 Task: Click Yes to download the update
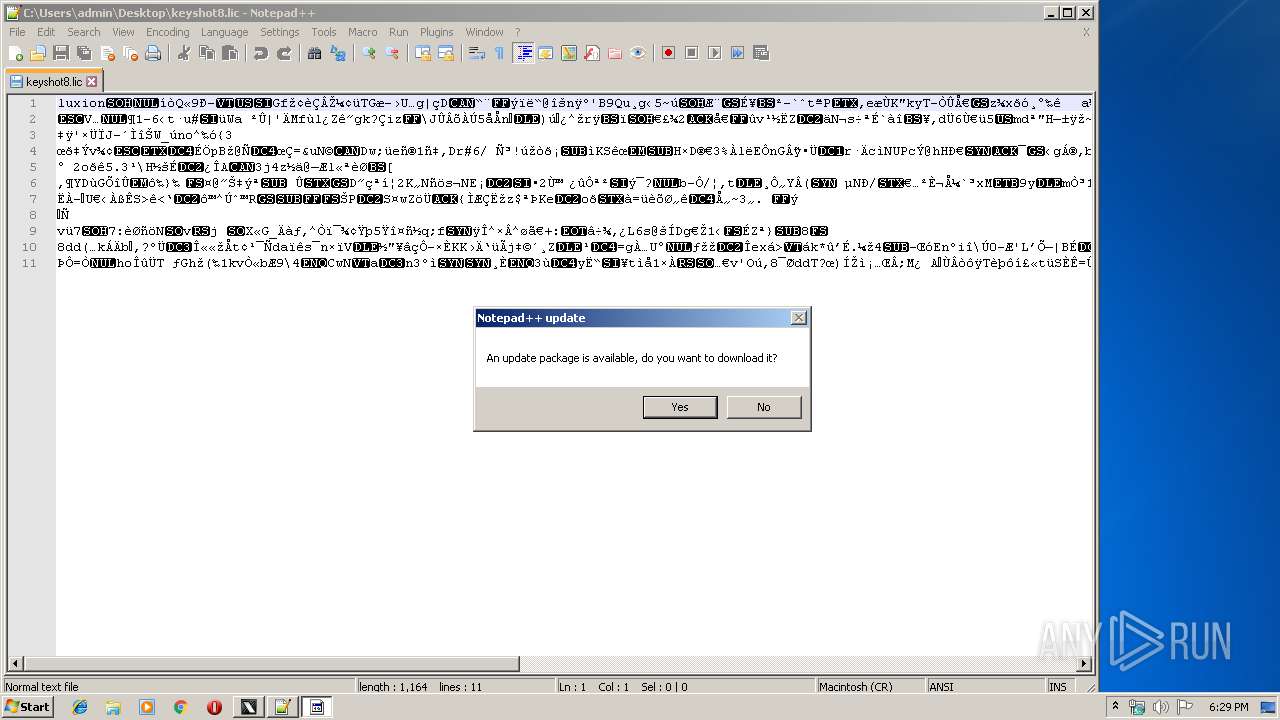click(680, 407)
